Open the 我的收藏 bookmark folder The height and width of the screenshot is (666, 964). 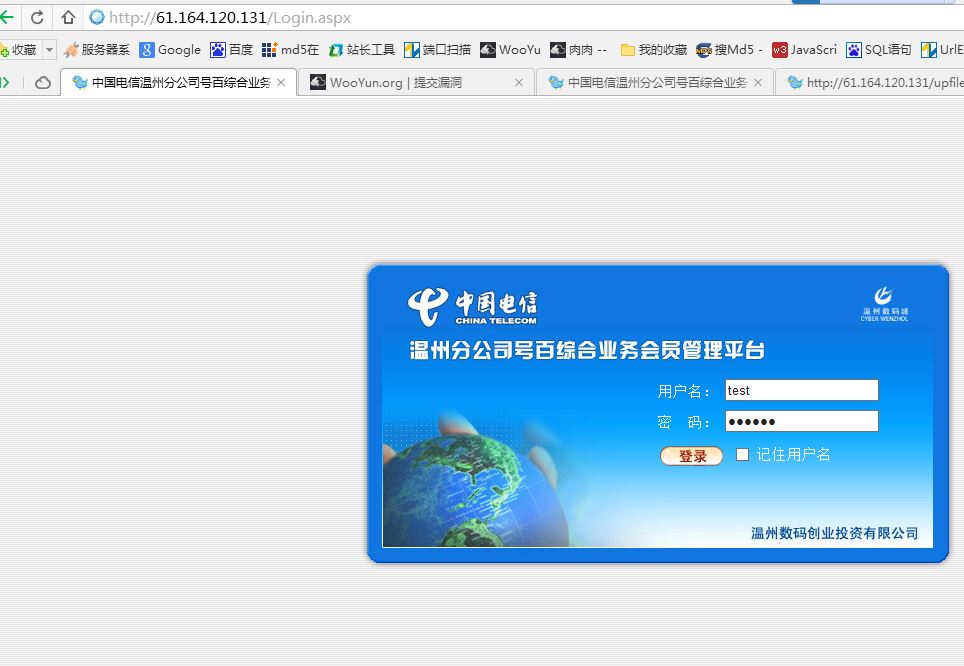click(x=654, y=50)
